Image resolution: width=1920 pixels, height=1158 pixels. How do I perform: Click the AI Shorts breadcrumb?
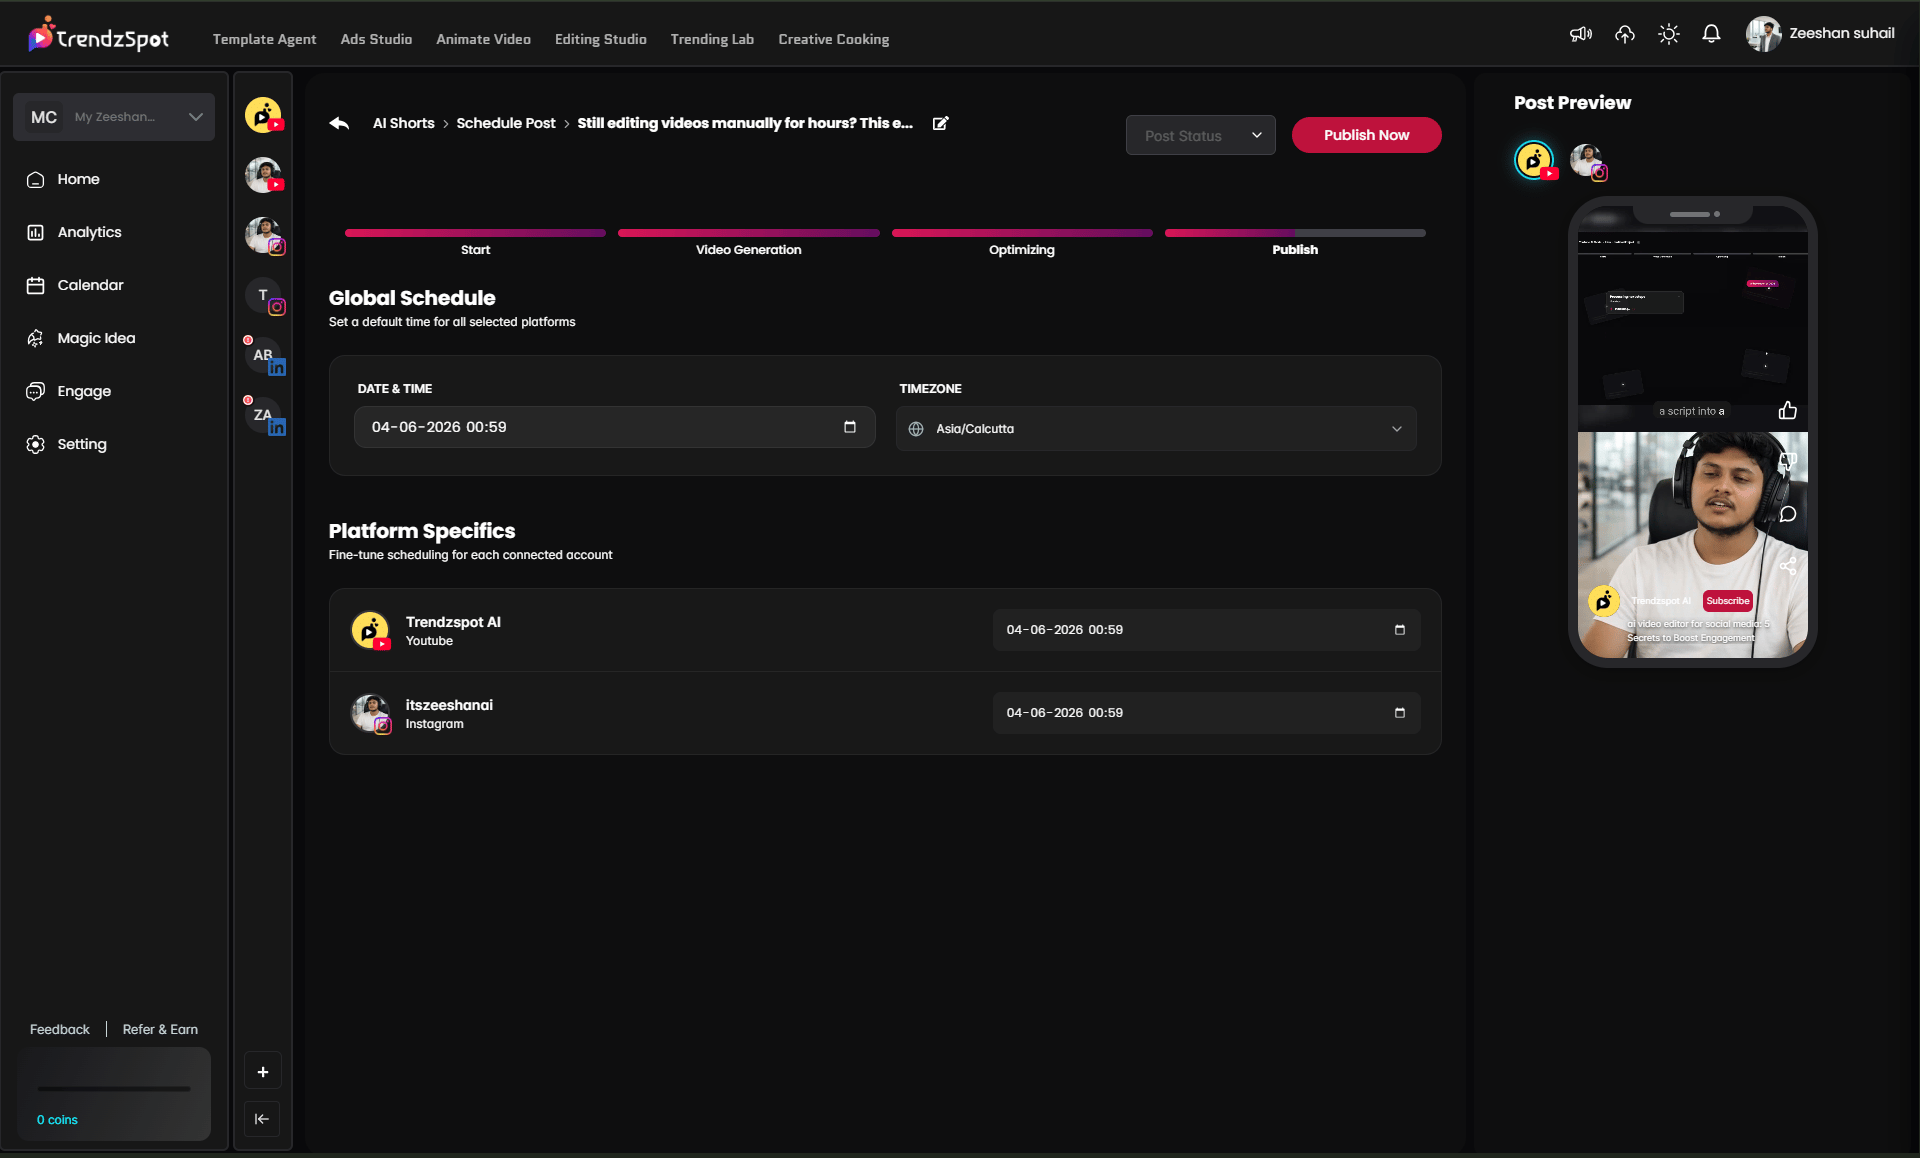(x=403, y=123)
